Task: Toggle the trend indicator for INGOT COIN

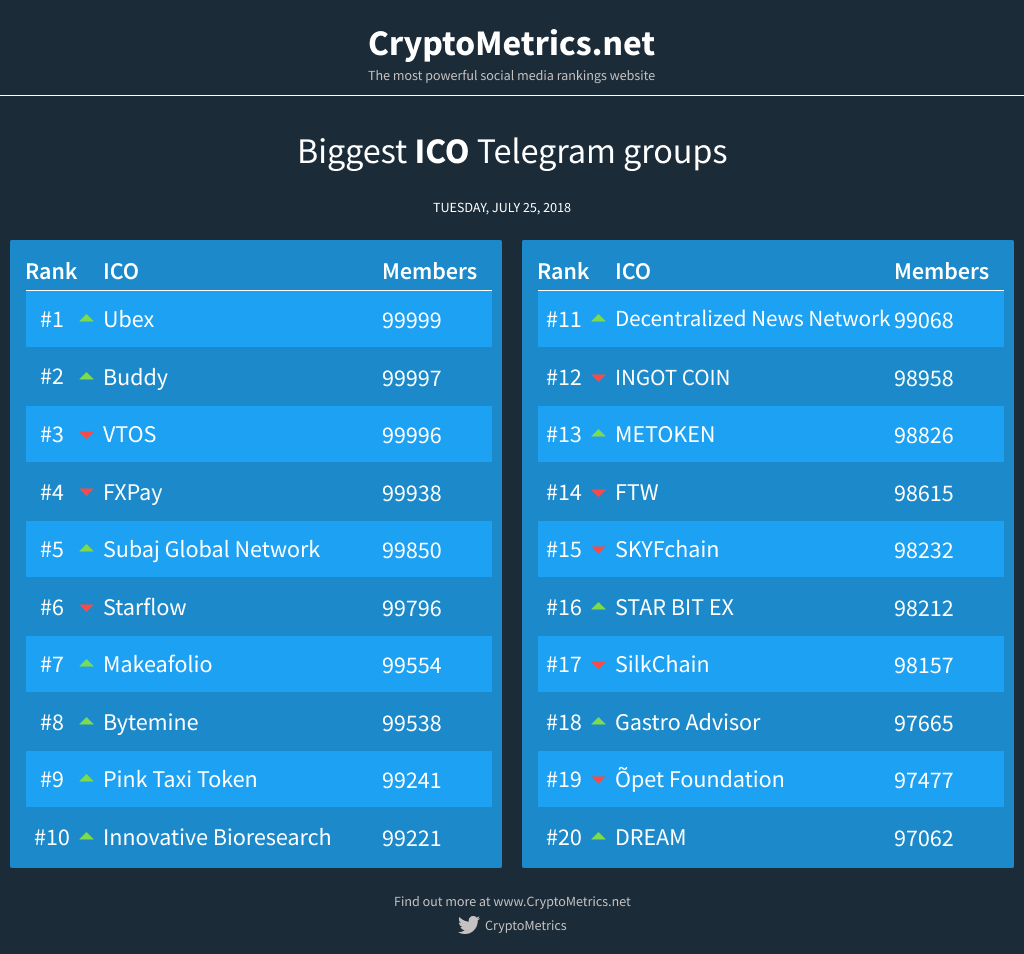Action: tap(597, 377)
